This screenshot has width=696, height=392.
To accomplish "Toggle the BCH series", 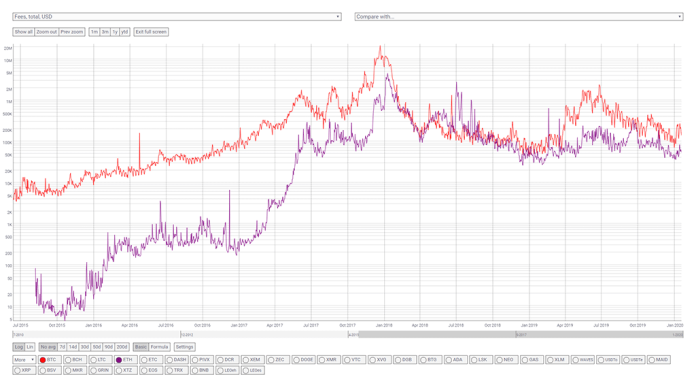I will 75,360.
